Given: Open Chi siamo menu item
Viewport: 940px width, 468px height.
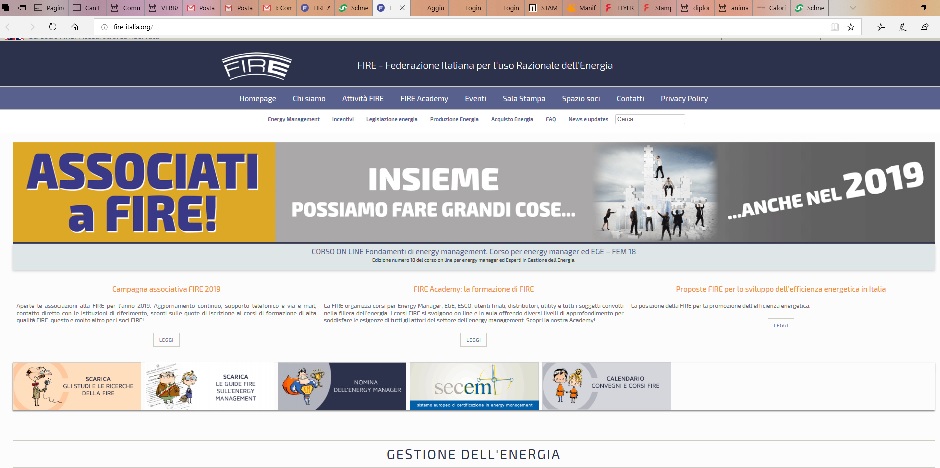Looking at the screenshot, I should click(x=309, y=99).
